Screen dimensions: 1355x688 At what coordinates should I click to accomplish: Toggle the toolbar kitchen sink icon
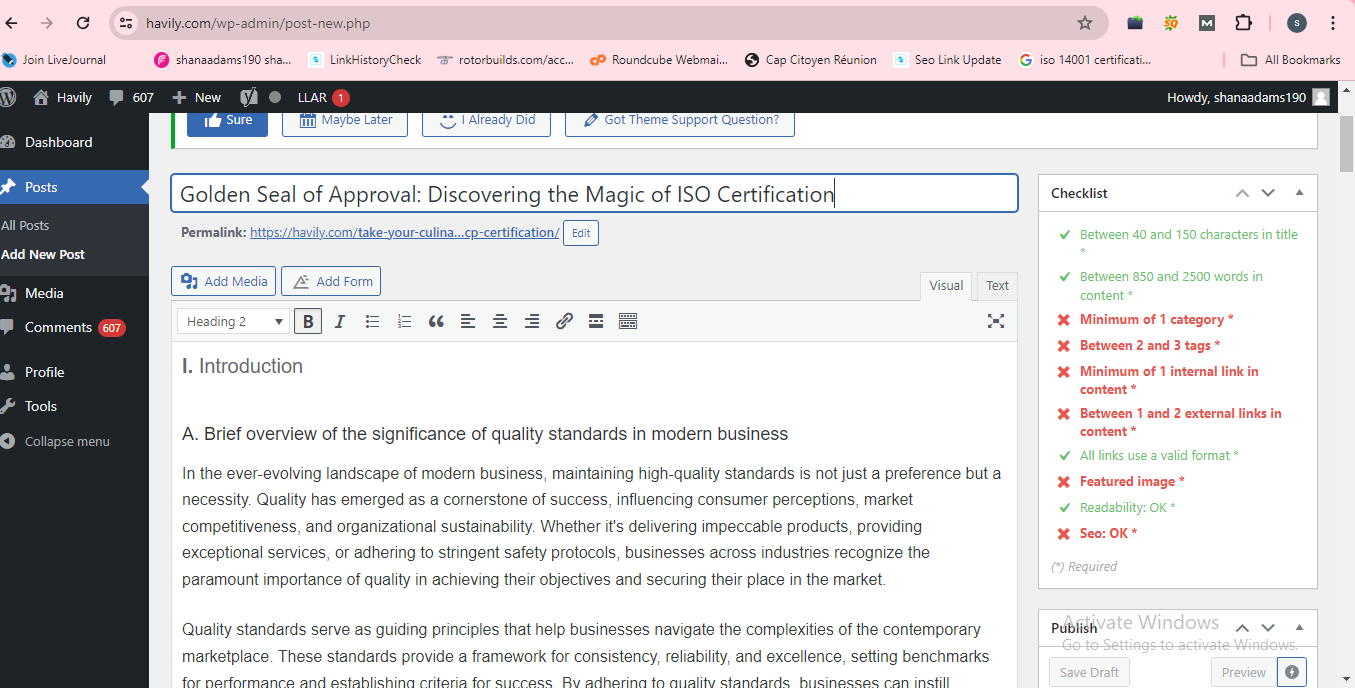pyautogui.click(x=628, y=321)
